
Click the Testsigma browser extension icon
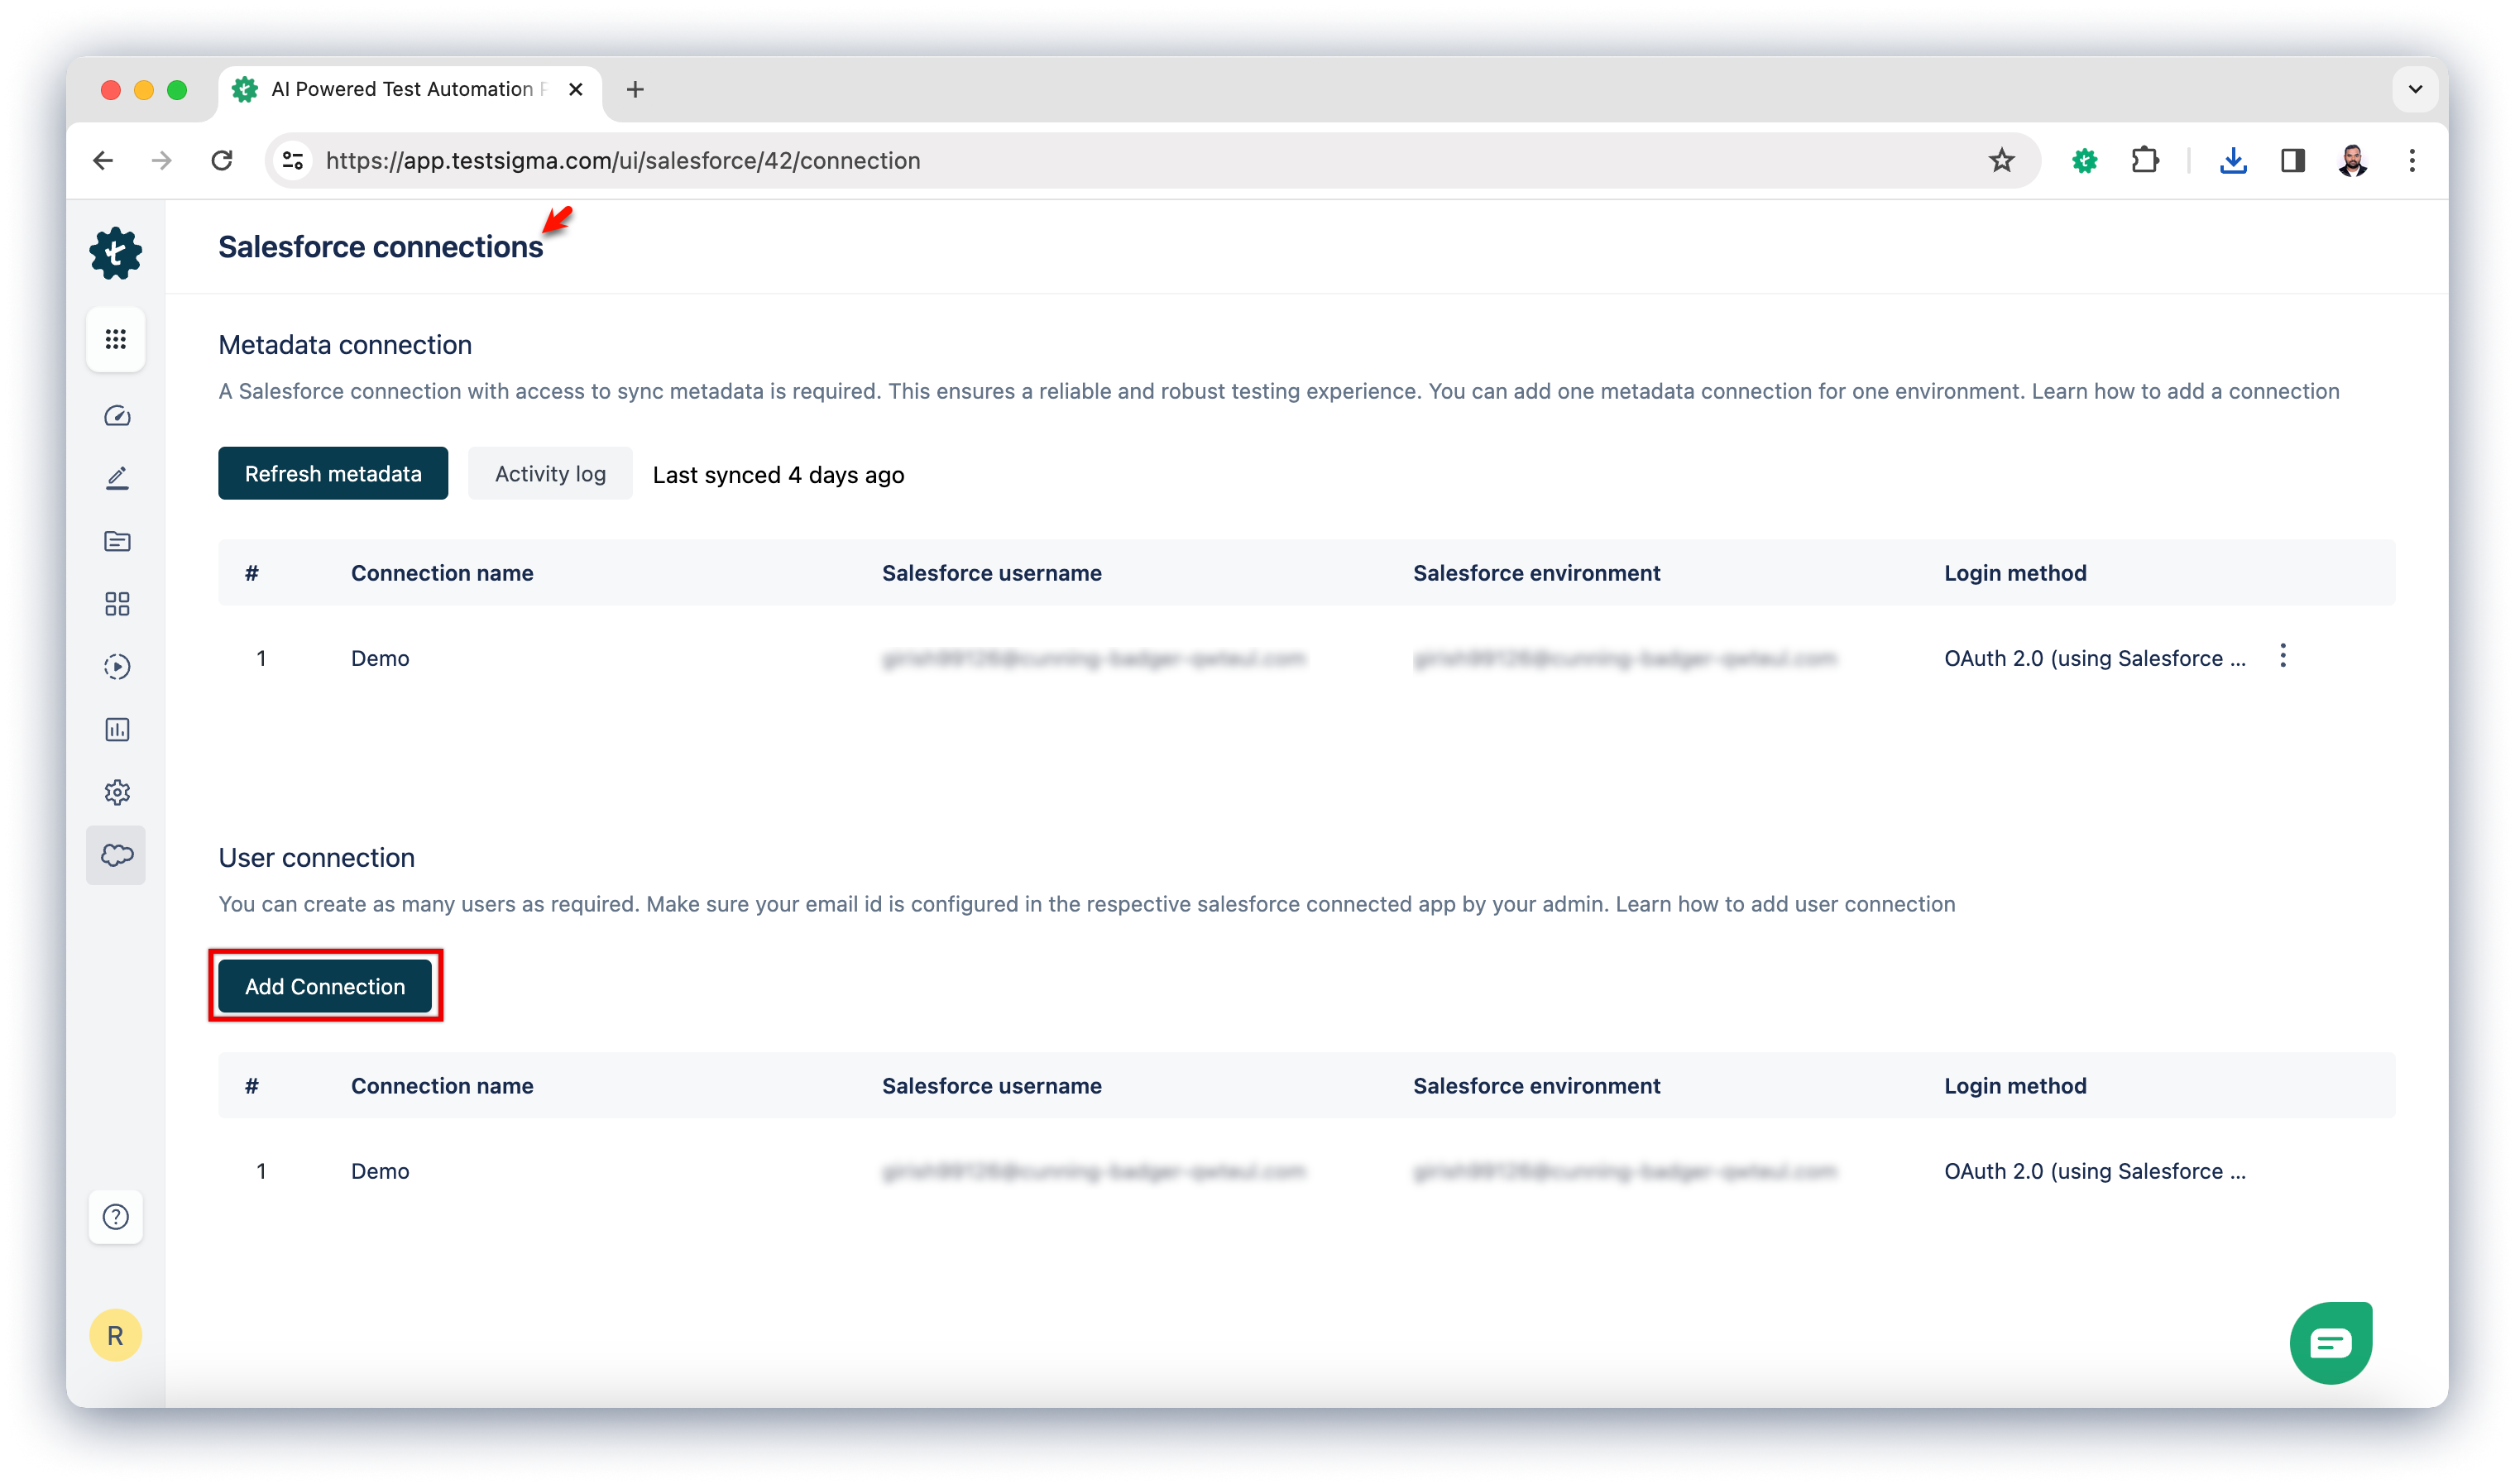click(2084, 160)
